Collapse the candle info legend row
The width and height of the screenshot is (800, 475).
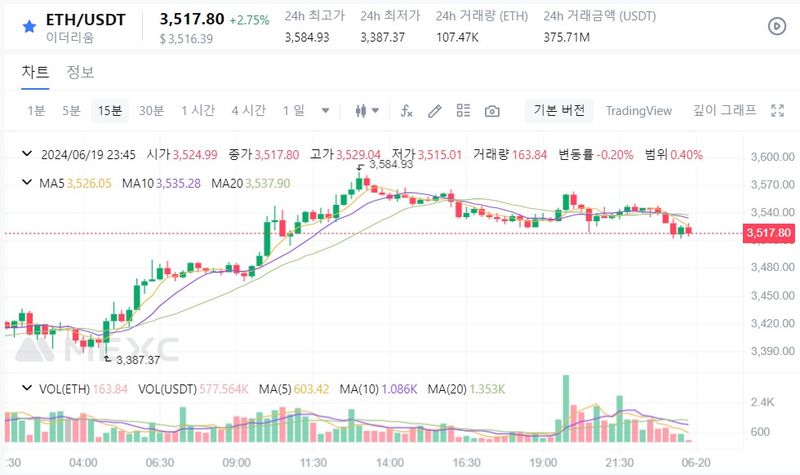tap(28, 154)
